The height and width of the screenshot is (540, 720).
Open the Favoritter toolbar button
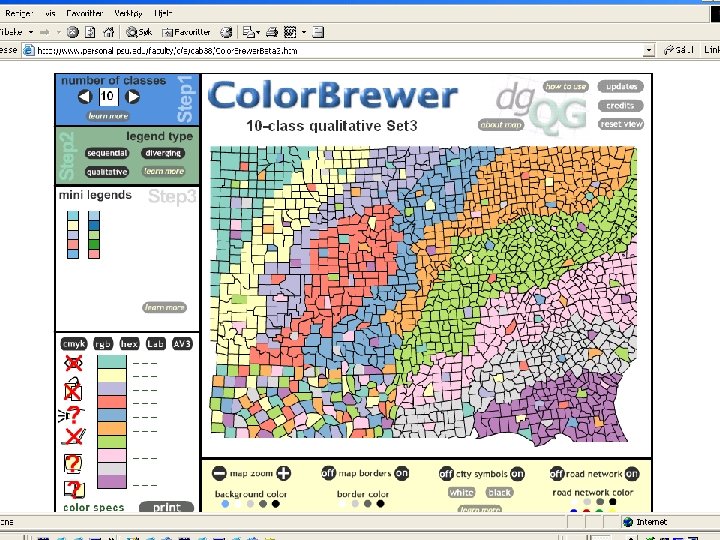pyautogui.click(x=186, y=32)
